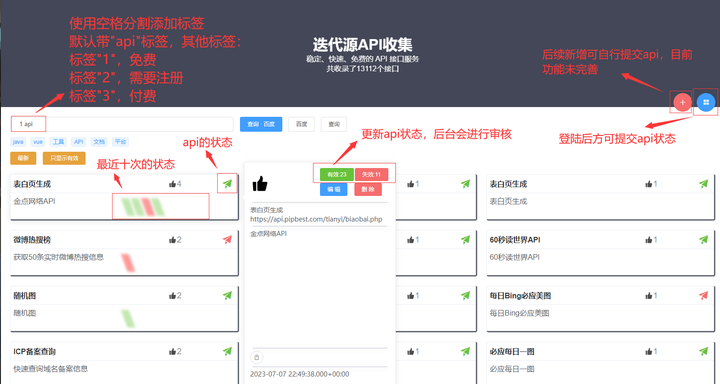720x384 pixels.
Task: Select the 文档 tag
Action: click(99, 142)
